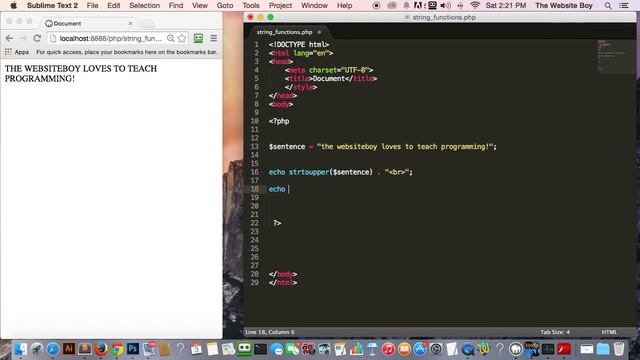Click the recording indicator in menu bar
This screenshot has height=360, width=640.
(x=376, y=5)
